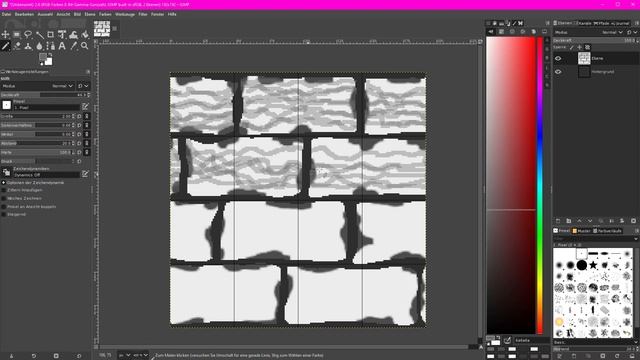
Task: Select the Zoom magnifier tool
Action: 85,46
